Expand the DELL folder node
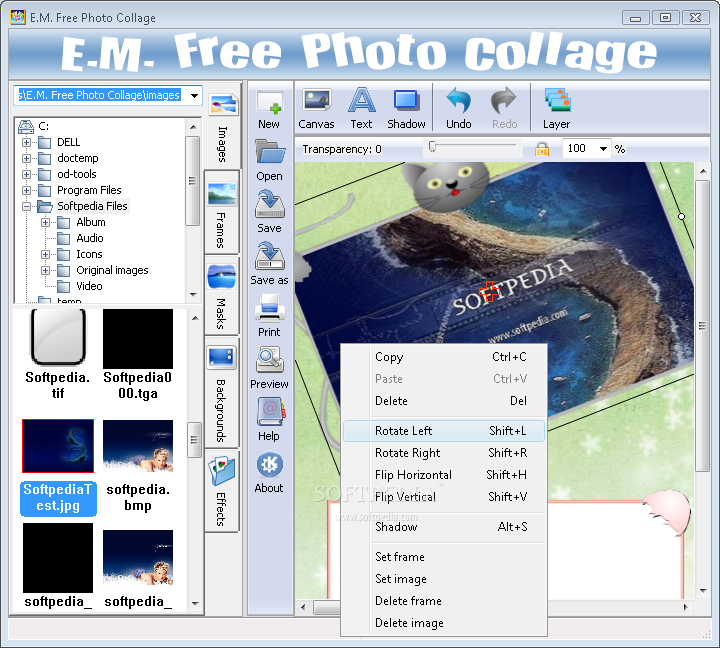The width and height of the screenshot is (720, 648). tap(27, 142)
